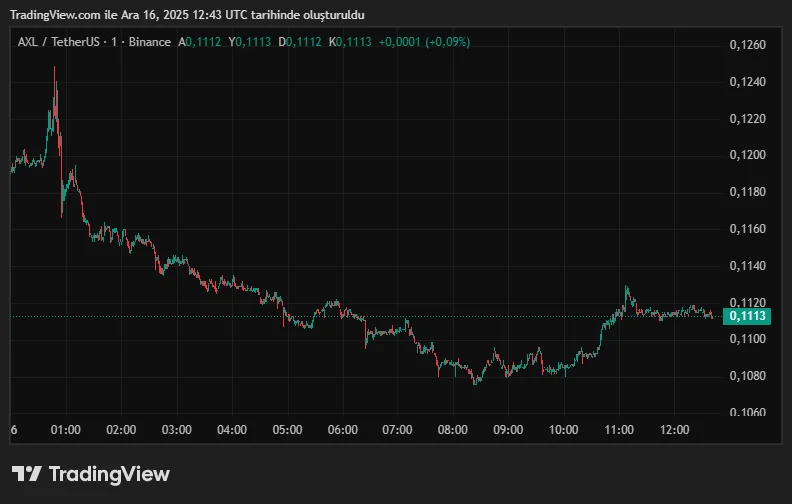The image size is (792, 504).
Task: Click the 0,1060 price axis label
Action: pyautogui.click(x=747, y=413)
